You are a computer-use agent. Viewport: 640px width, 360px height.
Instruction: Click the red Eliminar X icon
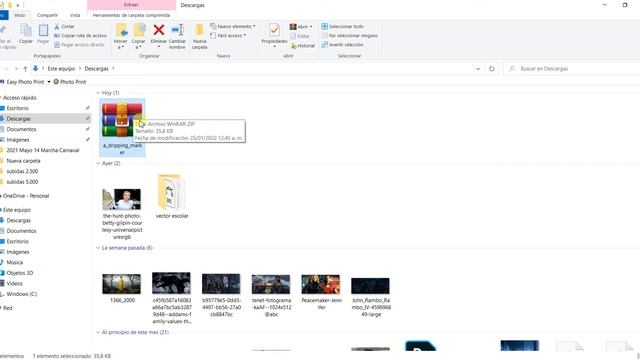[159, 30]
